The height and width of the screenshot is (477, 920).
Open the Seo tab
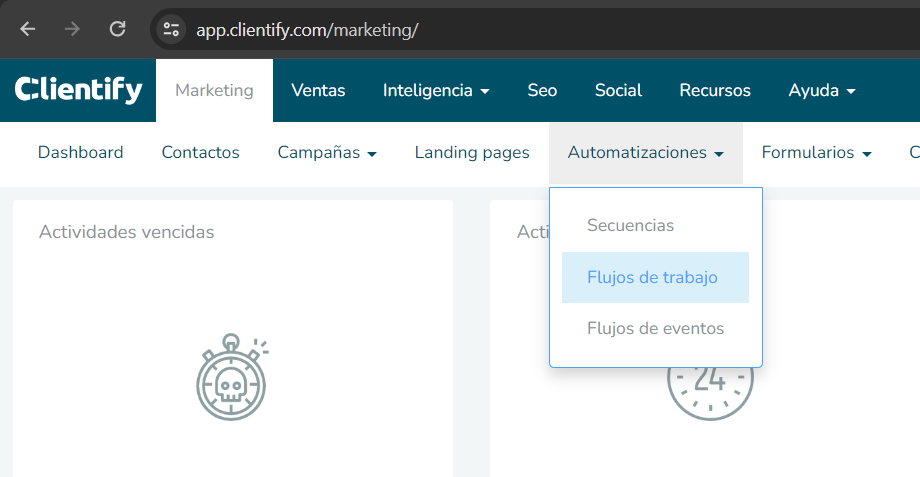click(x=542, y=90)
